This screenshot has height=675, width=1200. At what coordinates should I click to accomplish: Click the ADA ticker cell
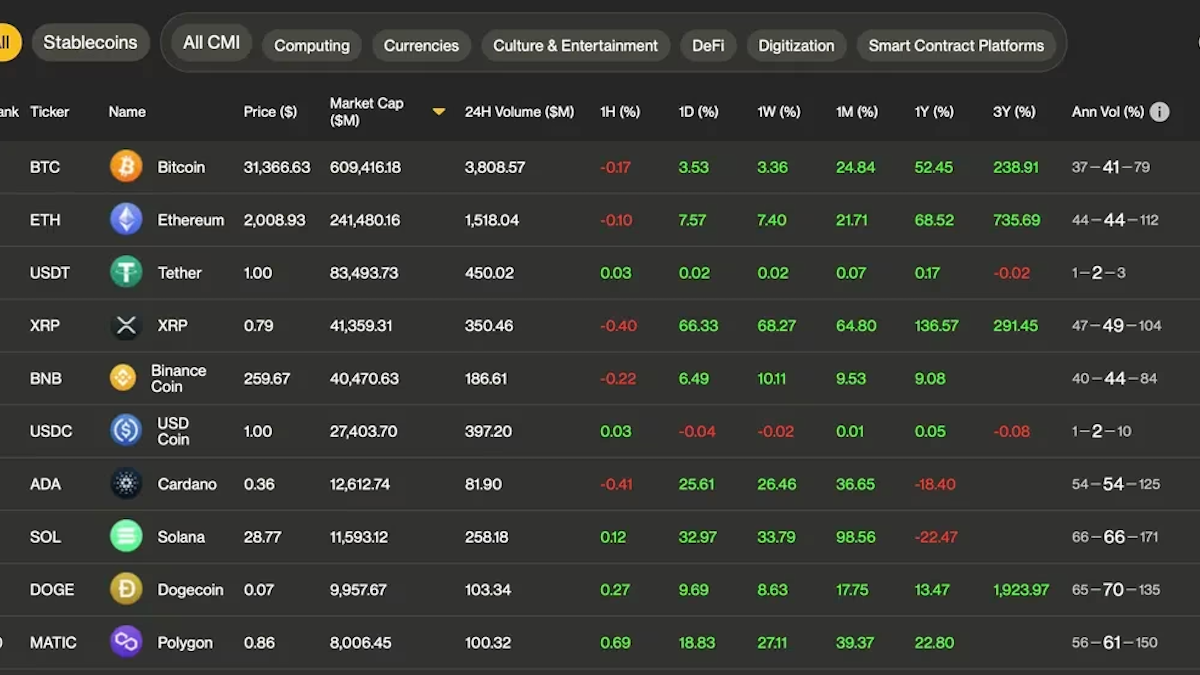(x=45, y=484)
